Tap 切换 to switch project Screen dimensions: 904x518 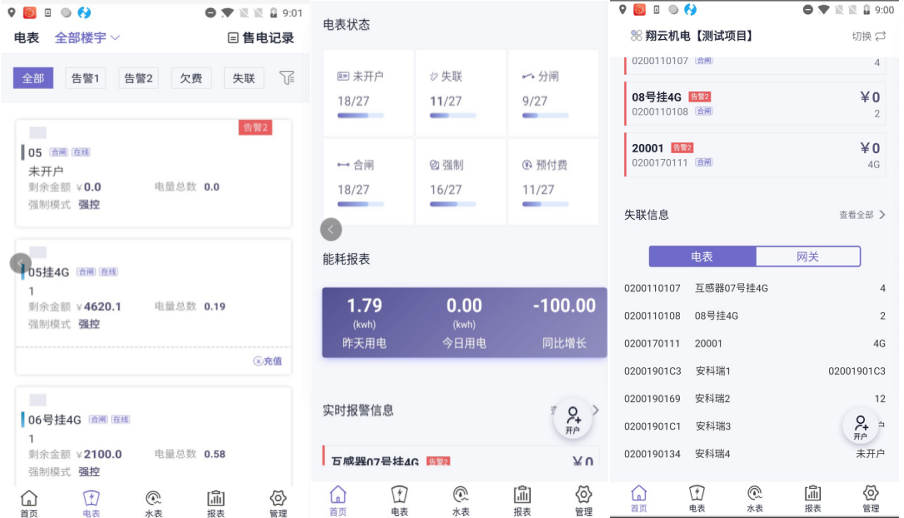[x=869, y=36]
